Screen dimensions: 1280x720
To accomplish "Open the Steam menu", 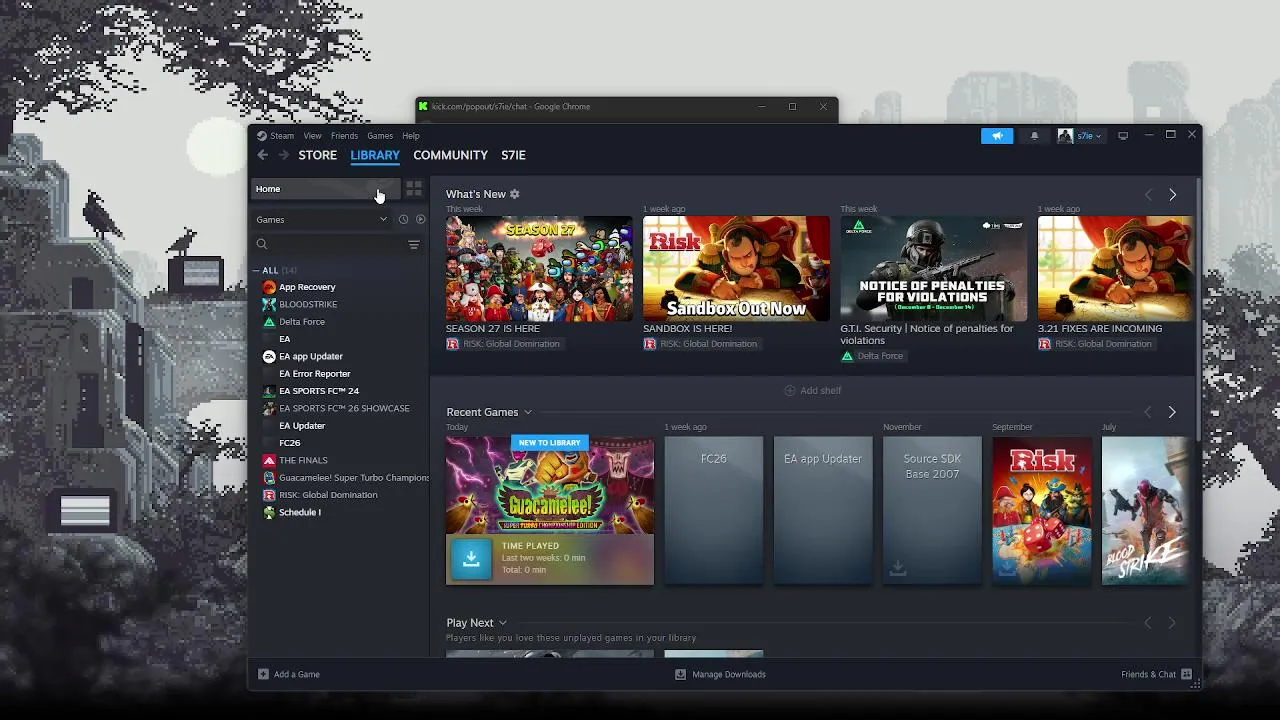I will coord(276,136).
